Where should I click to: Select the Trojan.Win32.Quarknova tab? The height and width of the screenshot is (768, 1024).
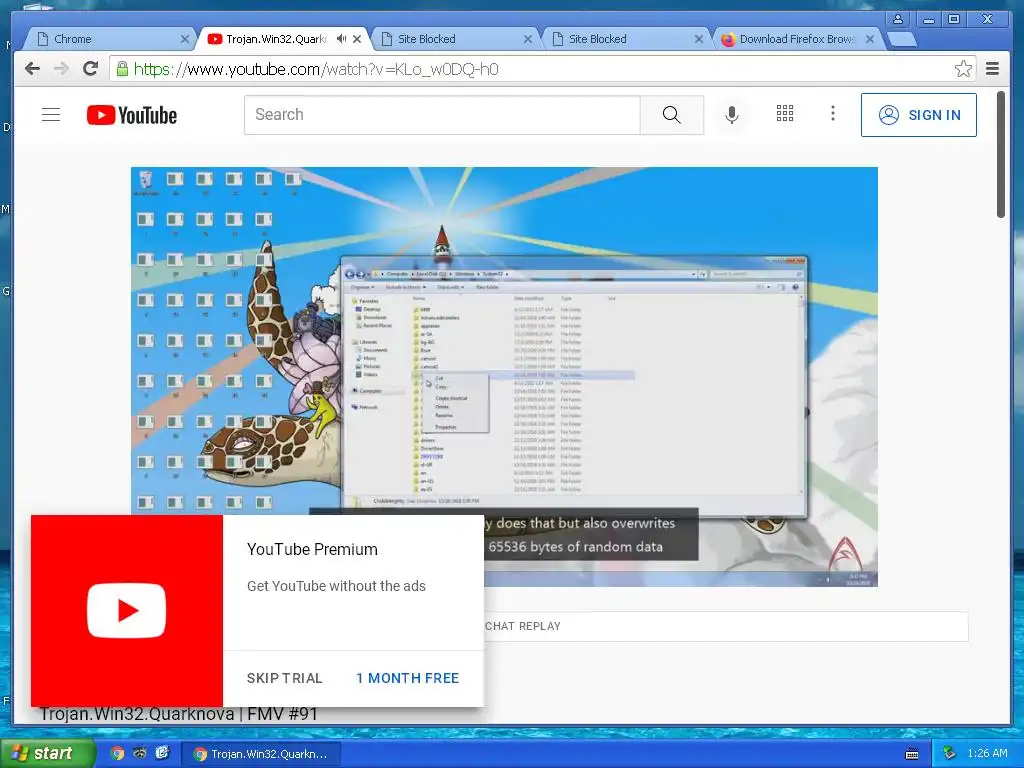coord(276,39)
